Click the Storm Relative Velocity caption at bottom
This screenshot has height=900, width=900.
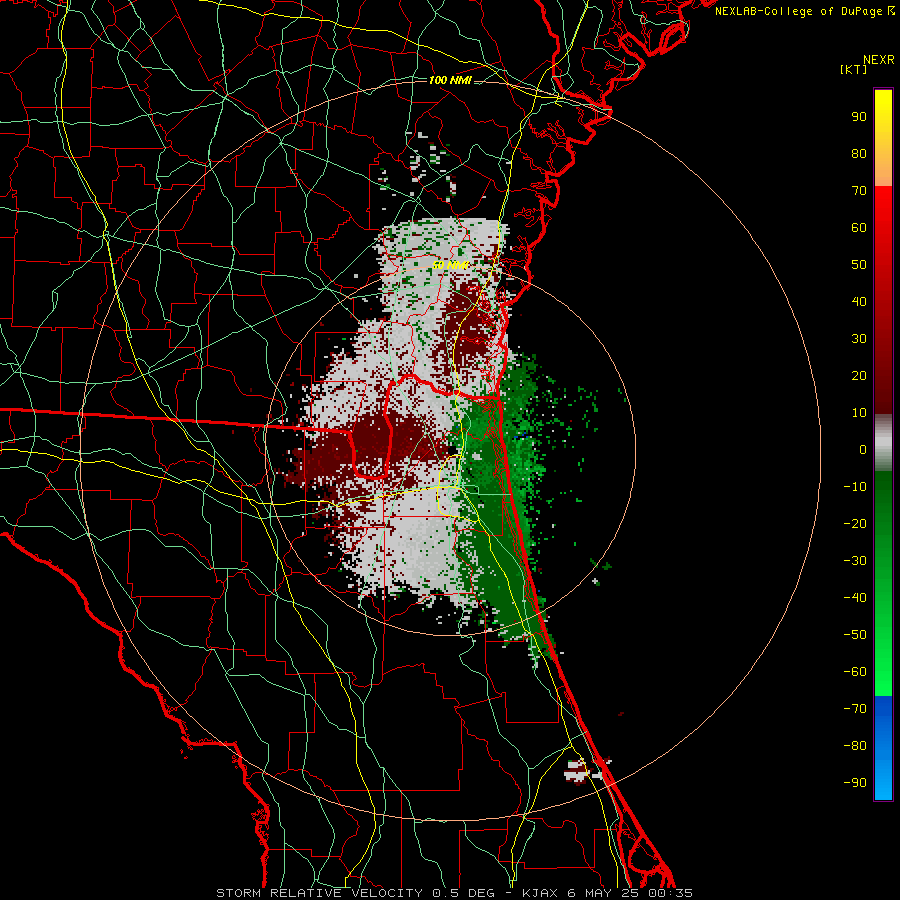454,893
